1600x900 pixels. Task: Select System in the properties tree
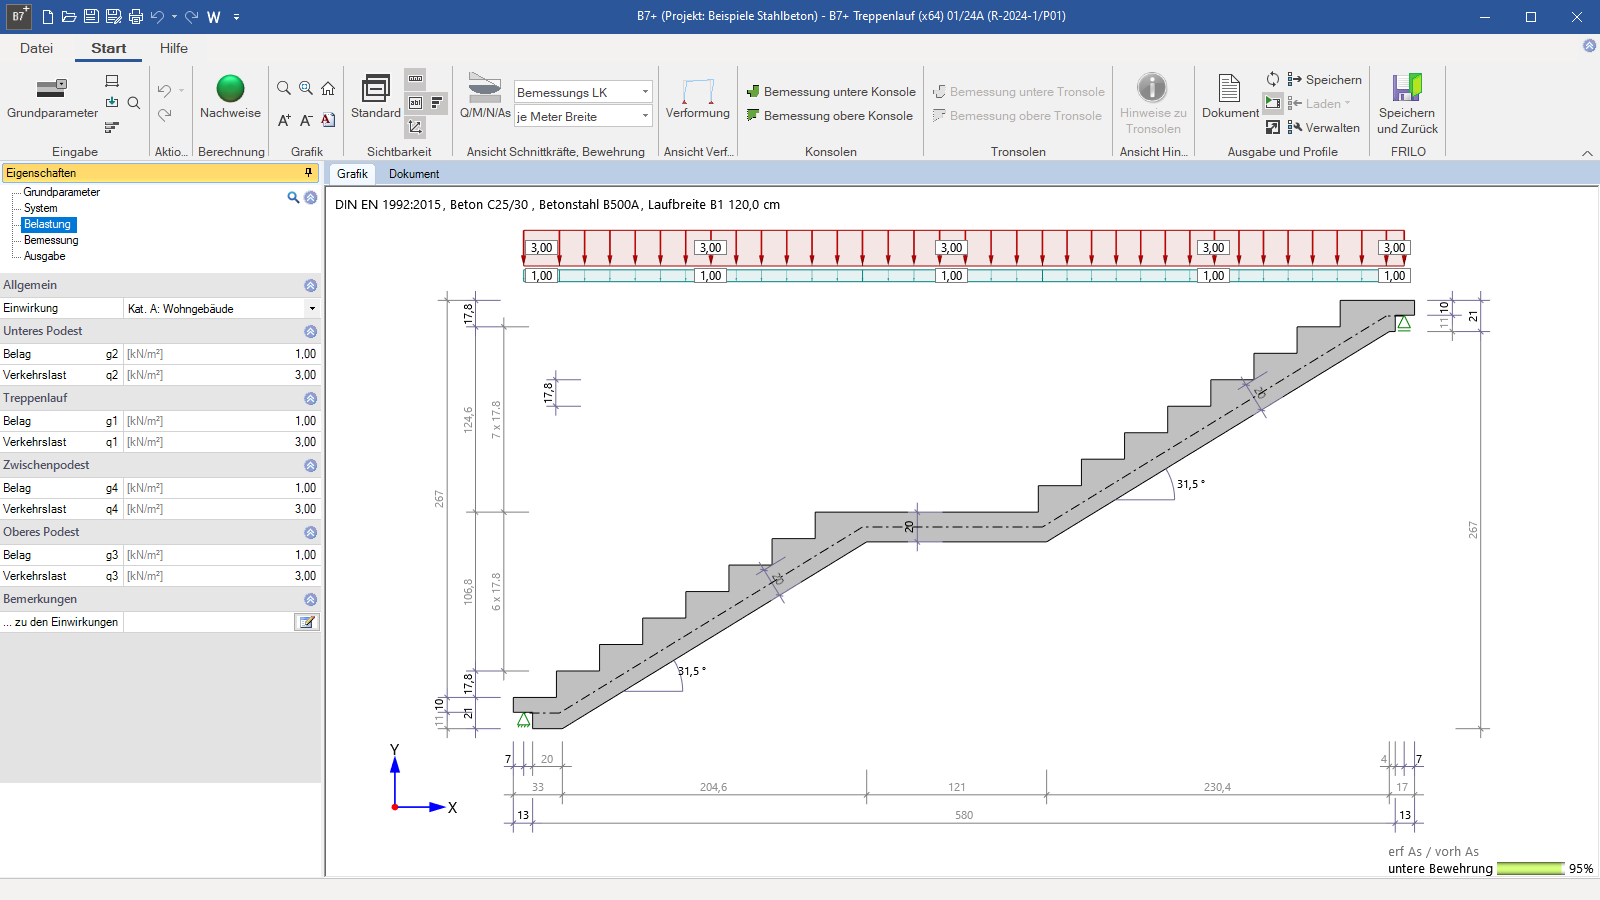[41, 208]
